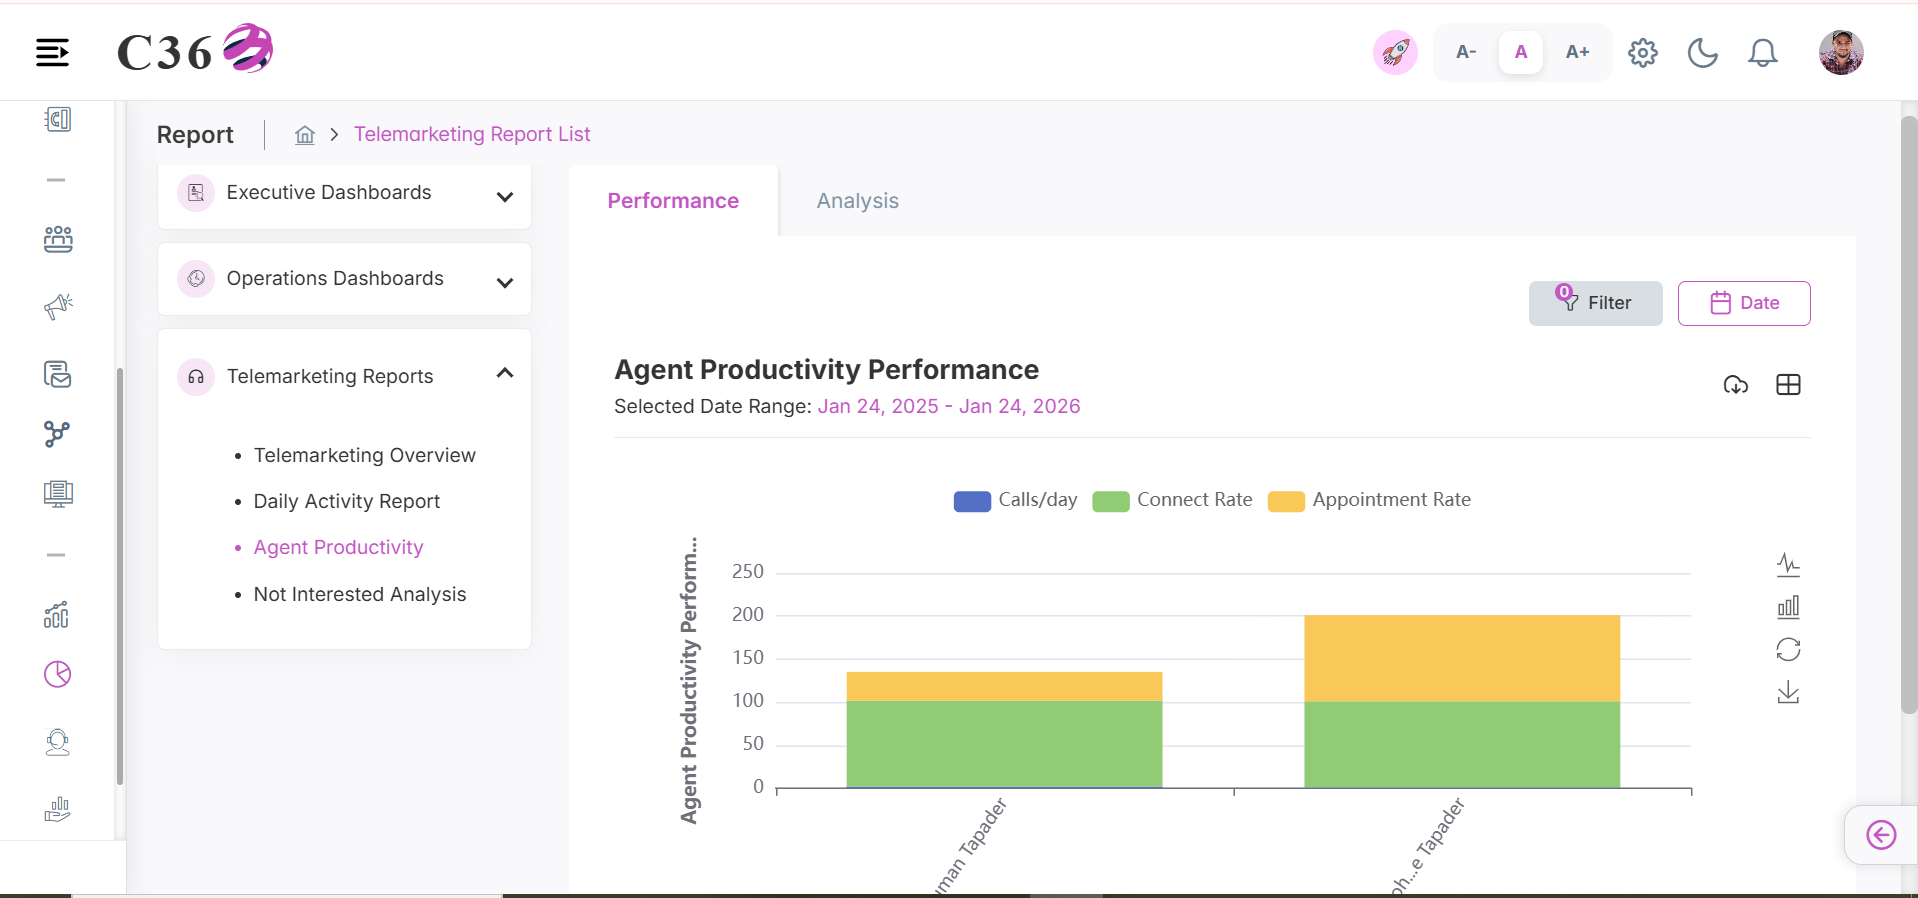
Task: Switch to the Analysis tab
Action: pyautogui.click(x=858, y=201)
